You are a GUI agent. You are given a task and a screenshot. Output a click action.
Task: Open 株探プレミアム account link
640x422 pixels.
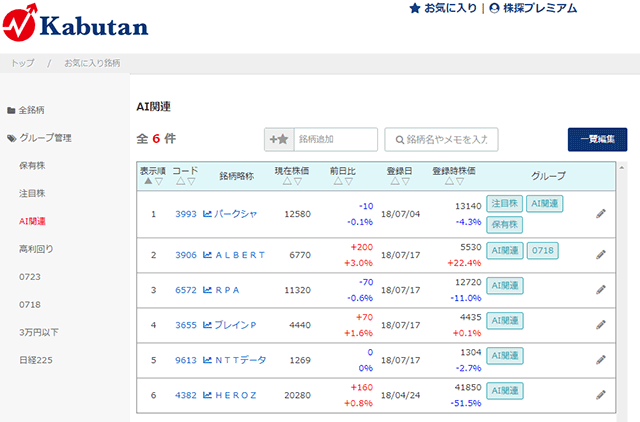[533, 8]
